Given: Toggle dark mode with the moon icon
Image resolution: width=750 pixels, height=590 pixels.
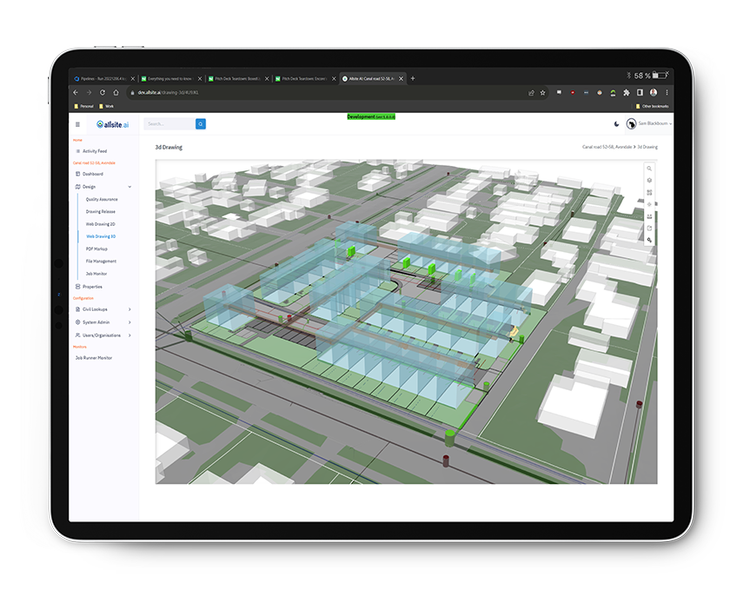Looking at the screenshot, I should point(616,124).
